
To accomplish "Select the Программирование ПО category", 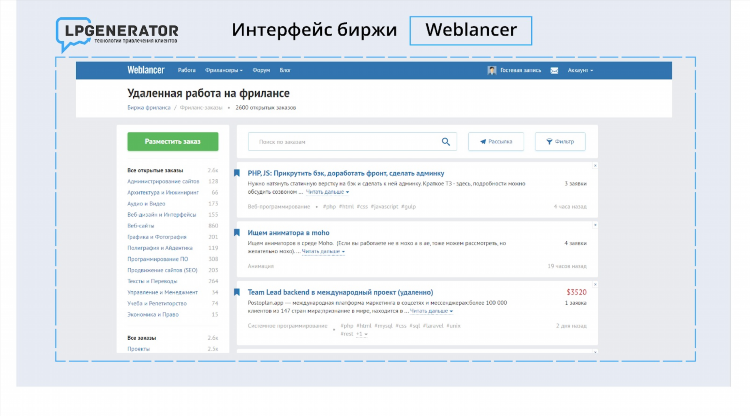I will point(158,259).
